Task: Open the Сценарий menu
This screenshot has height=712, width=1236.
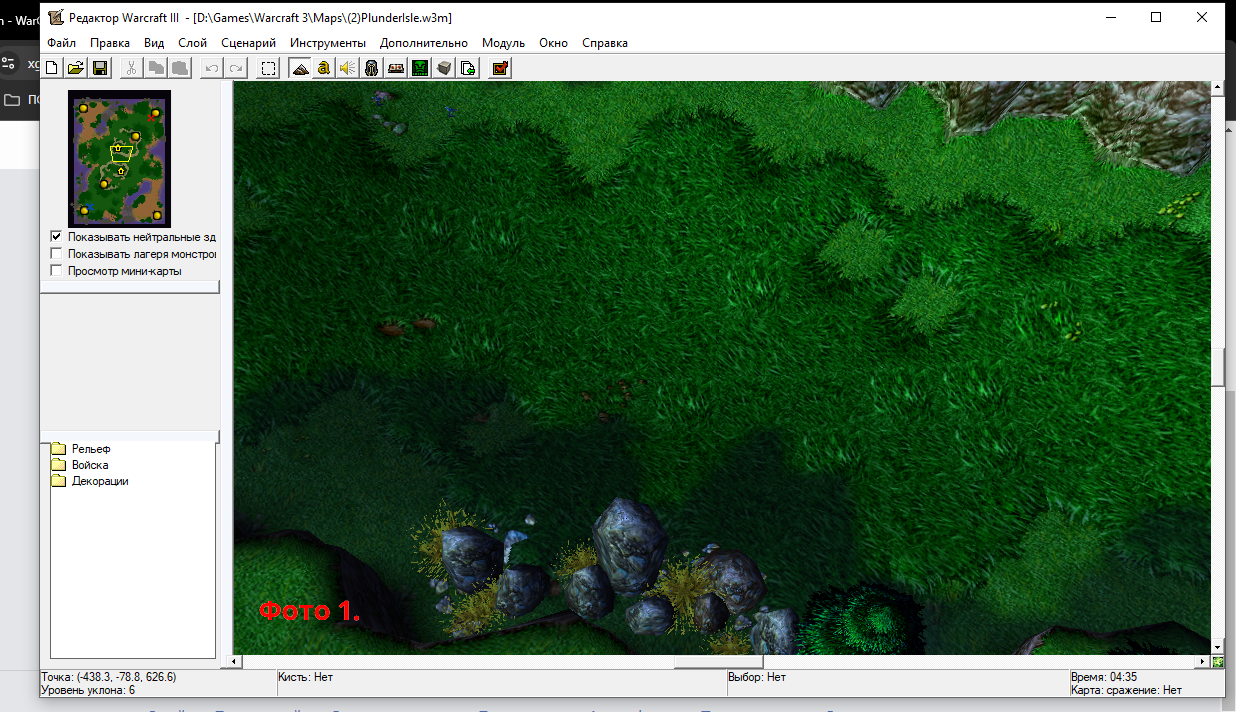Action: click(x=249, y=43)
